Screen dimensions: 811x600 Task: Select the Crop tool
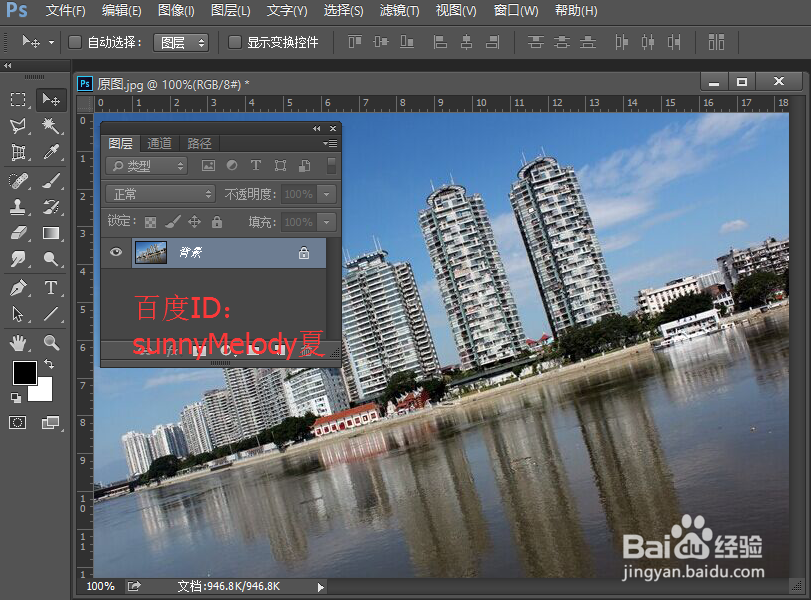[x=18, y=152]
